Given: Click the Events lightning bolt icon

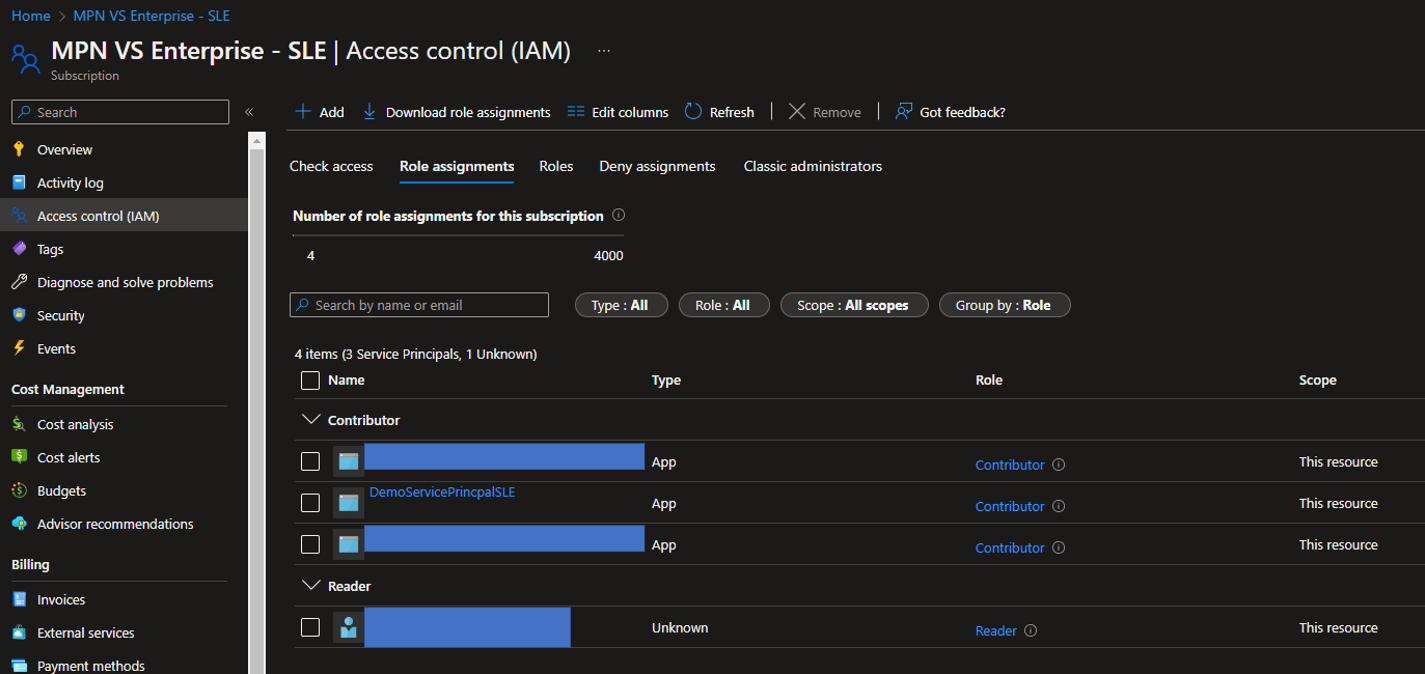Looking at the screenshot, I should coord(18,348).
